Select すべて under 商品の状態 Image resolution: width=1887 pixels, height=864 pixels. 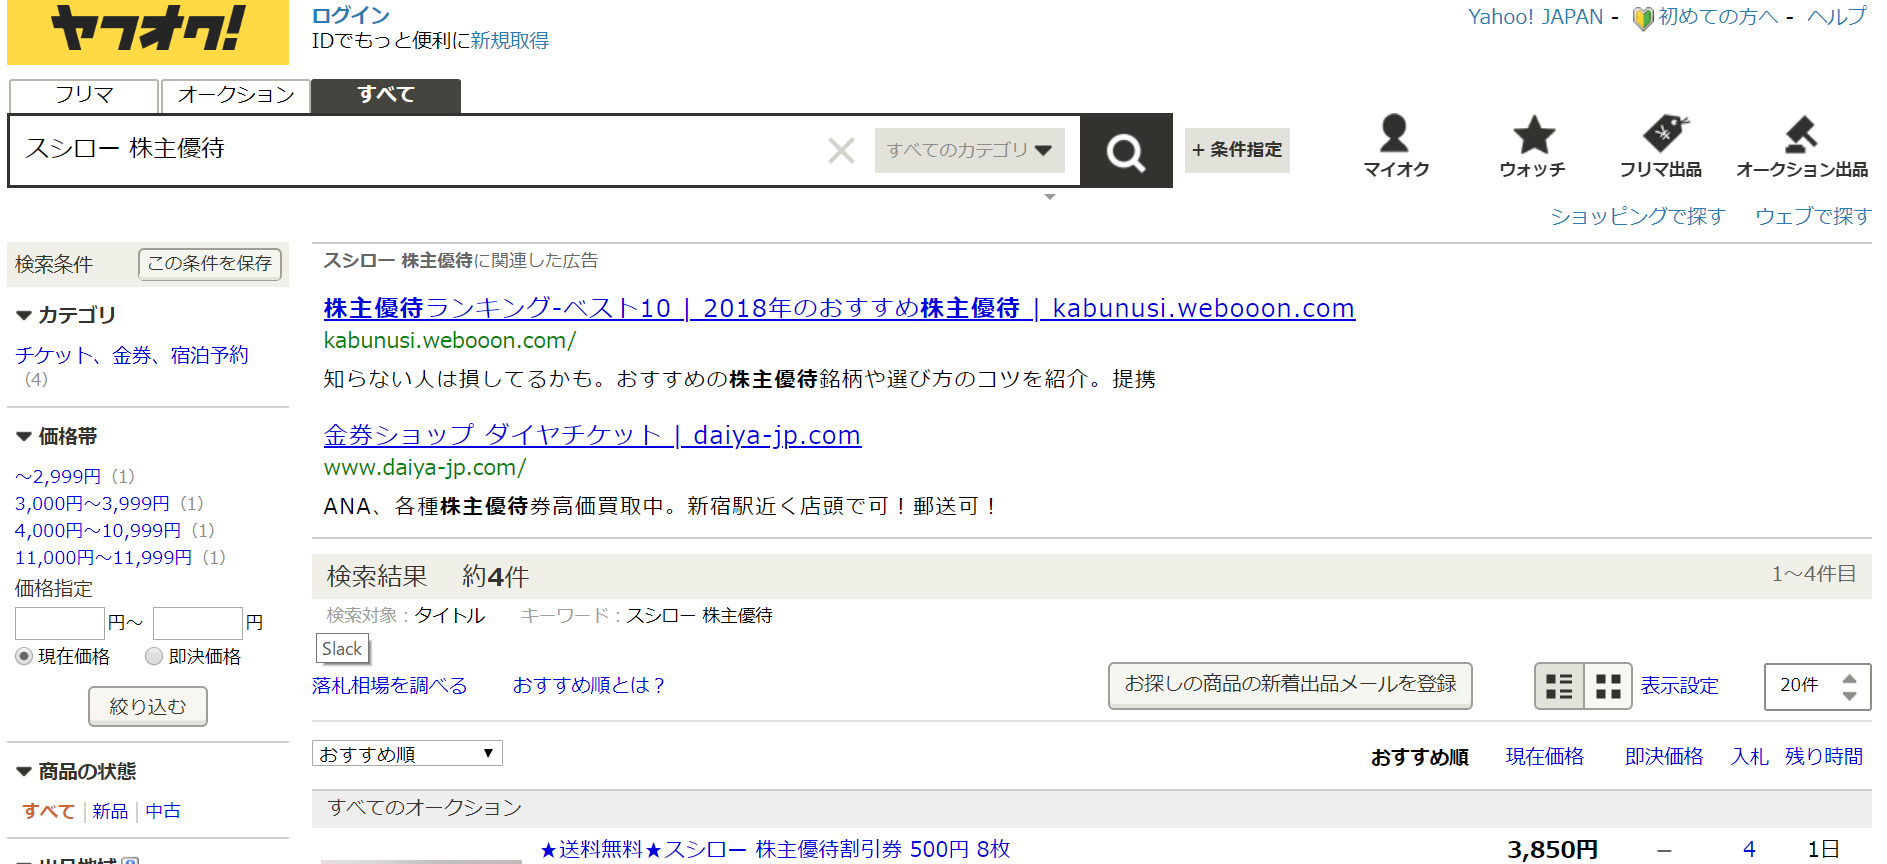click(x=48, y=811)
